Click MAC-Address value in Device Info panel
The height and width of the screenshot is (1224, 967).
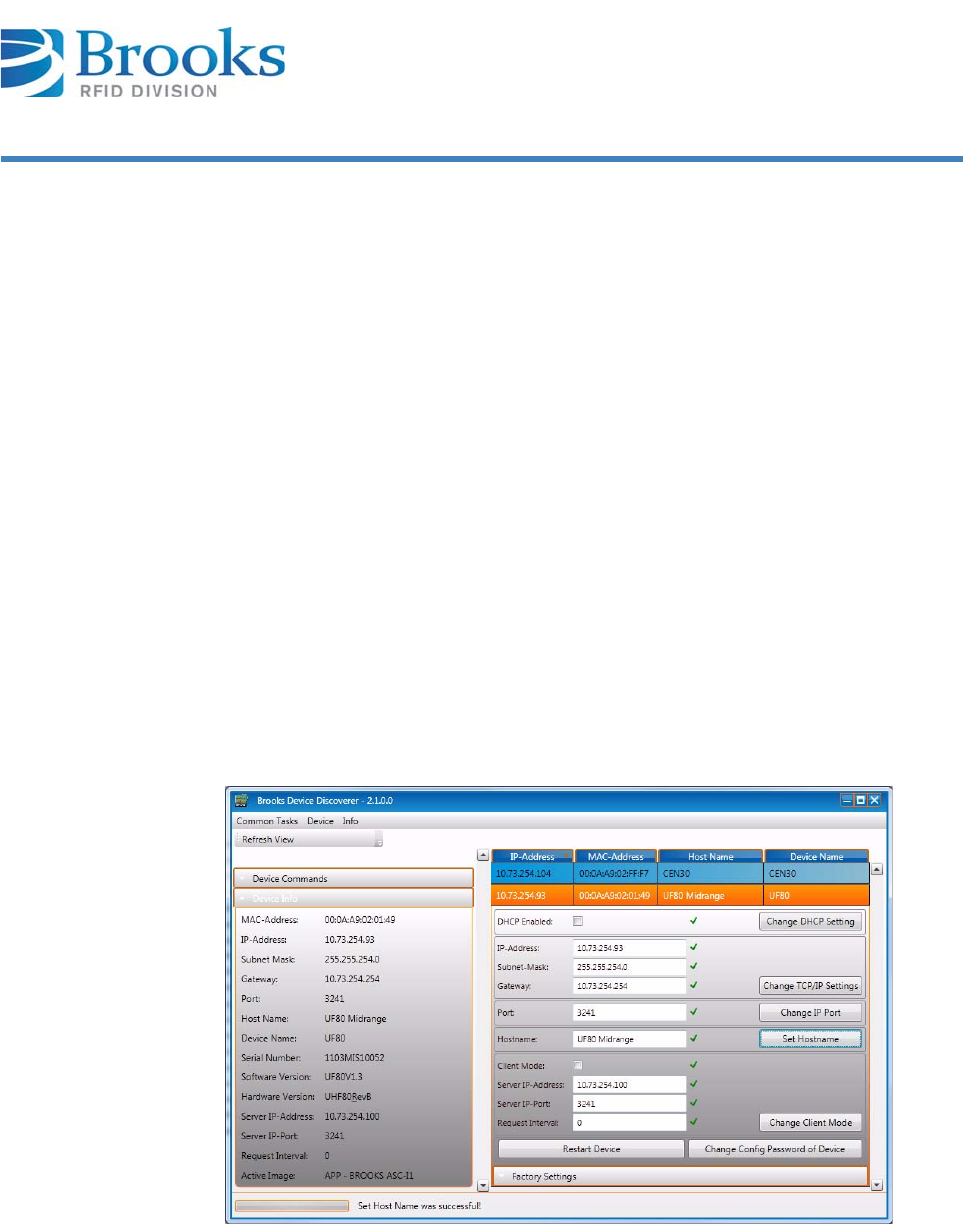361,919
